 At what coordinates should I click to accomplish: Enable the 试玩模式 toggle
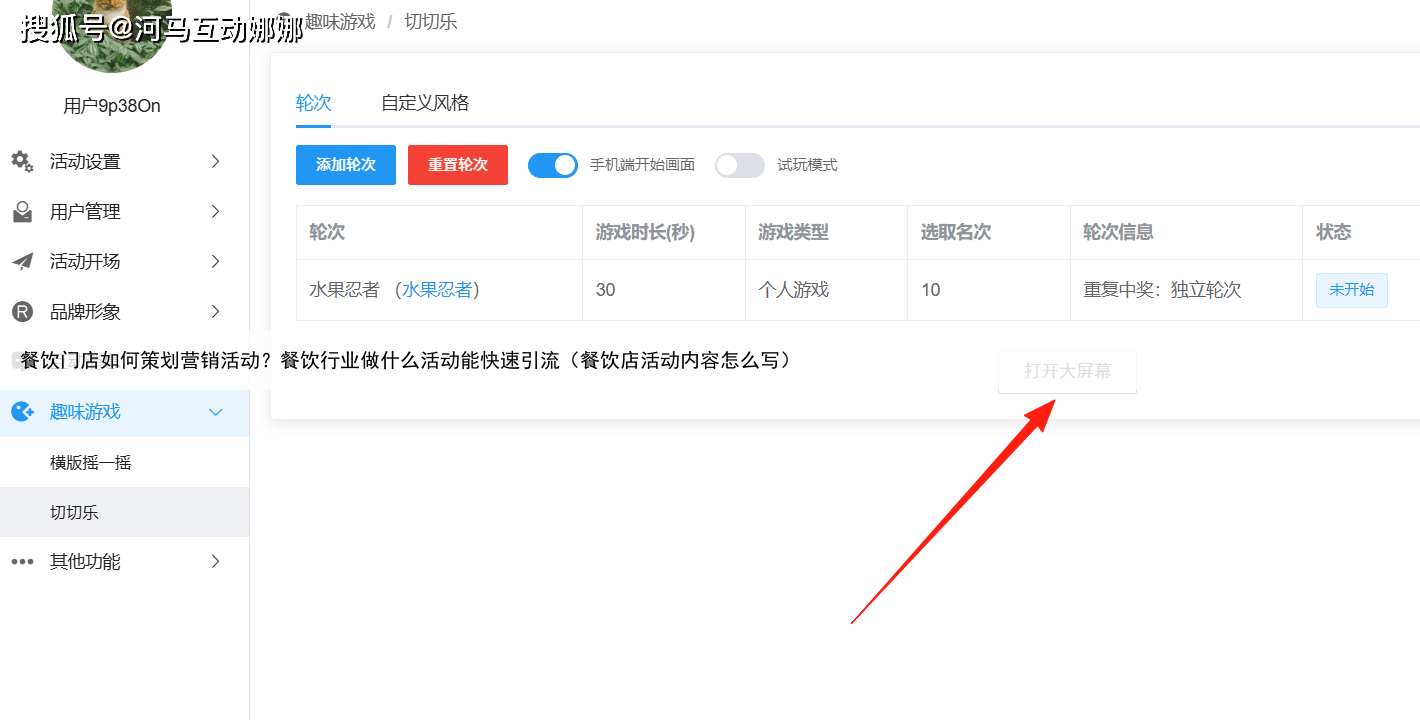739,165
